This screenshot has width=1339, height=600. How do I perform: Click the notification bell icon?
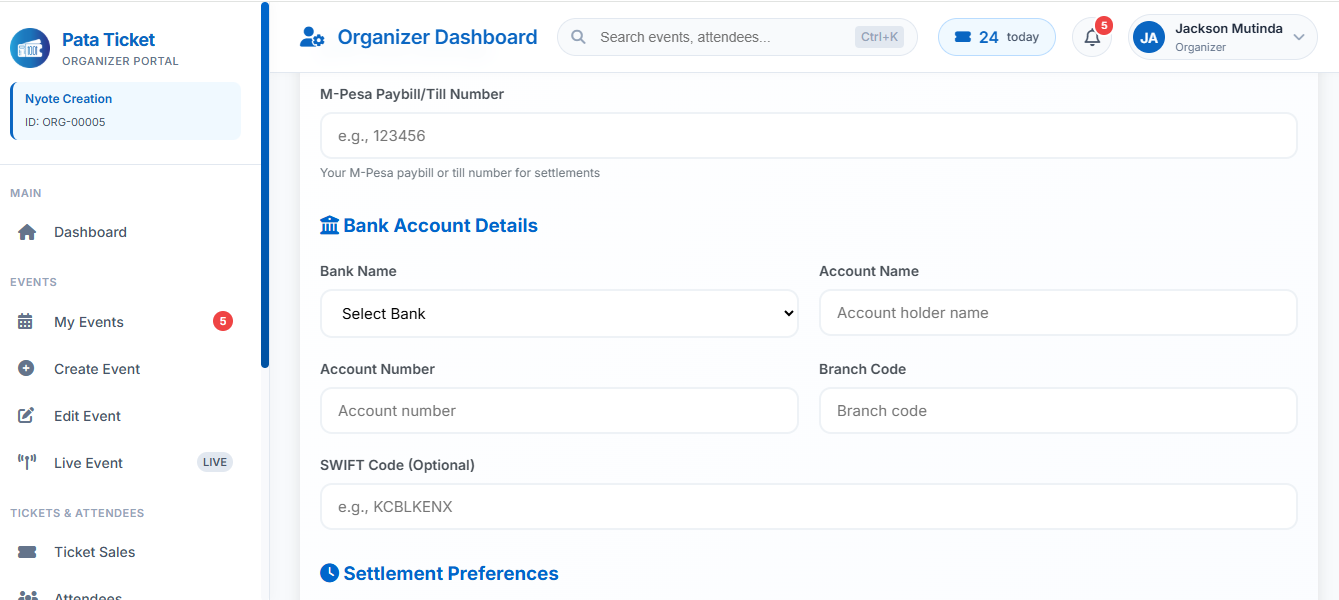1091,37
